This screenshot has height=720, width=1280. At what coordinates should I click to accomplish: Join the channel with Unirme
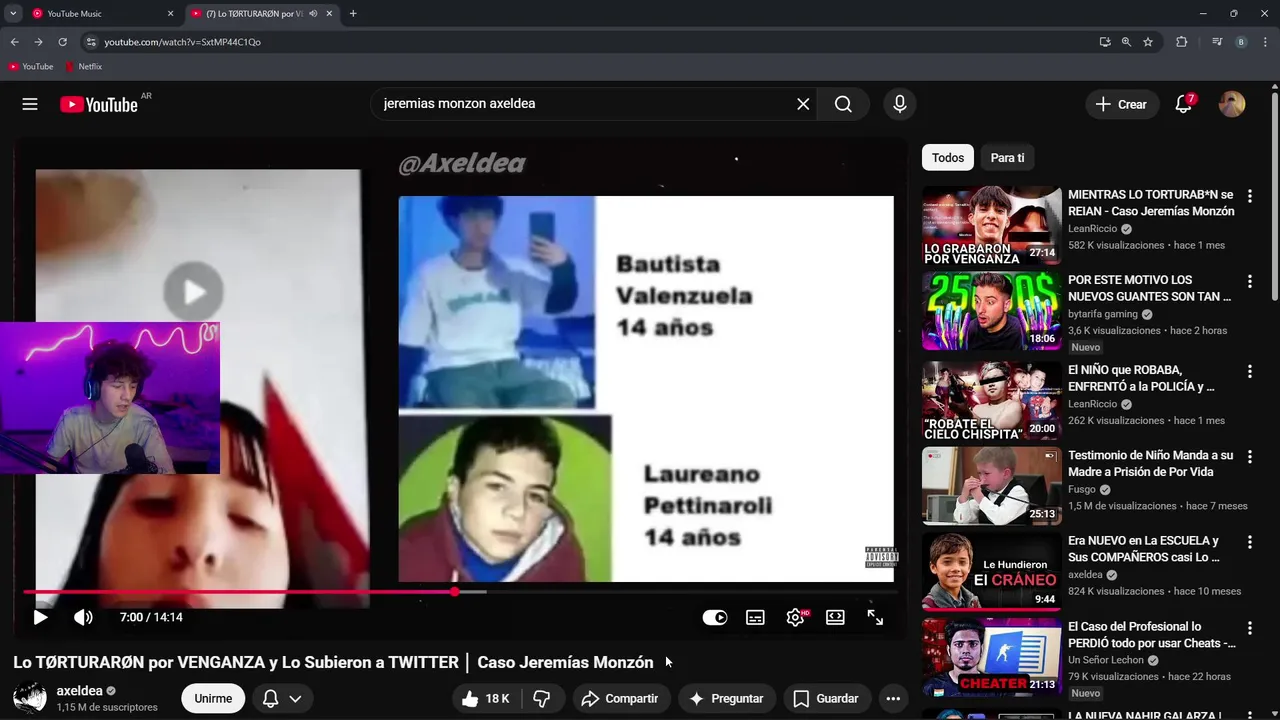213,699
